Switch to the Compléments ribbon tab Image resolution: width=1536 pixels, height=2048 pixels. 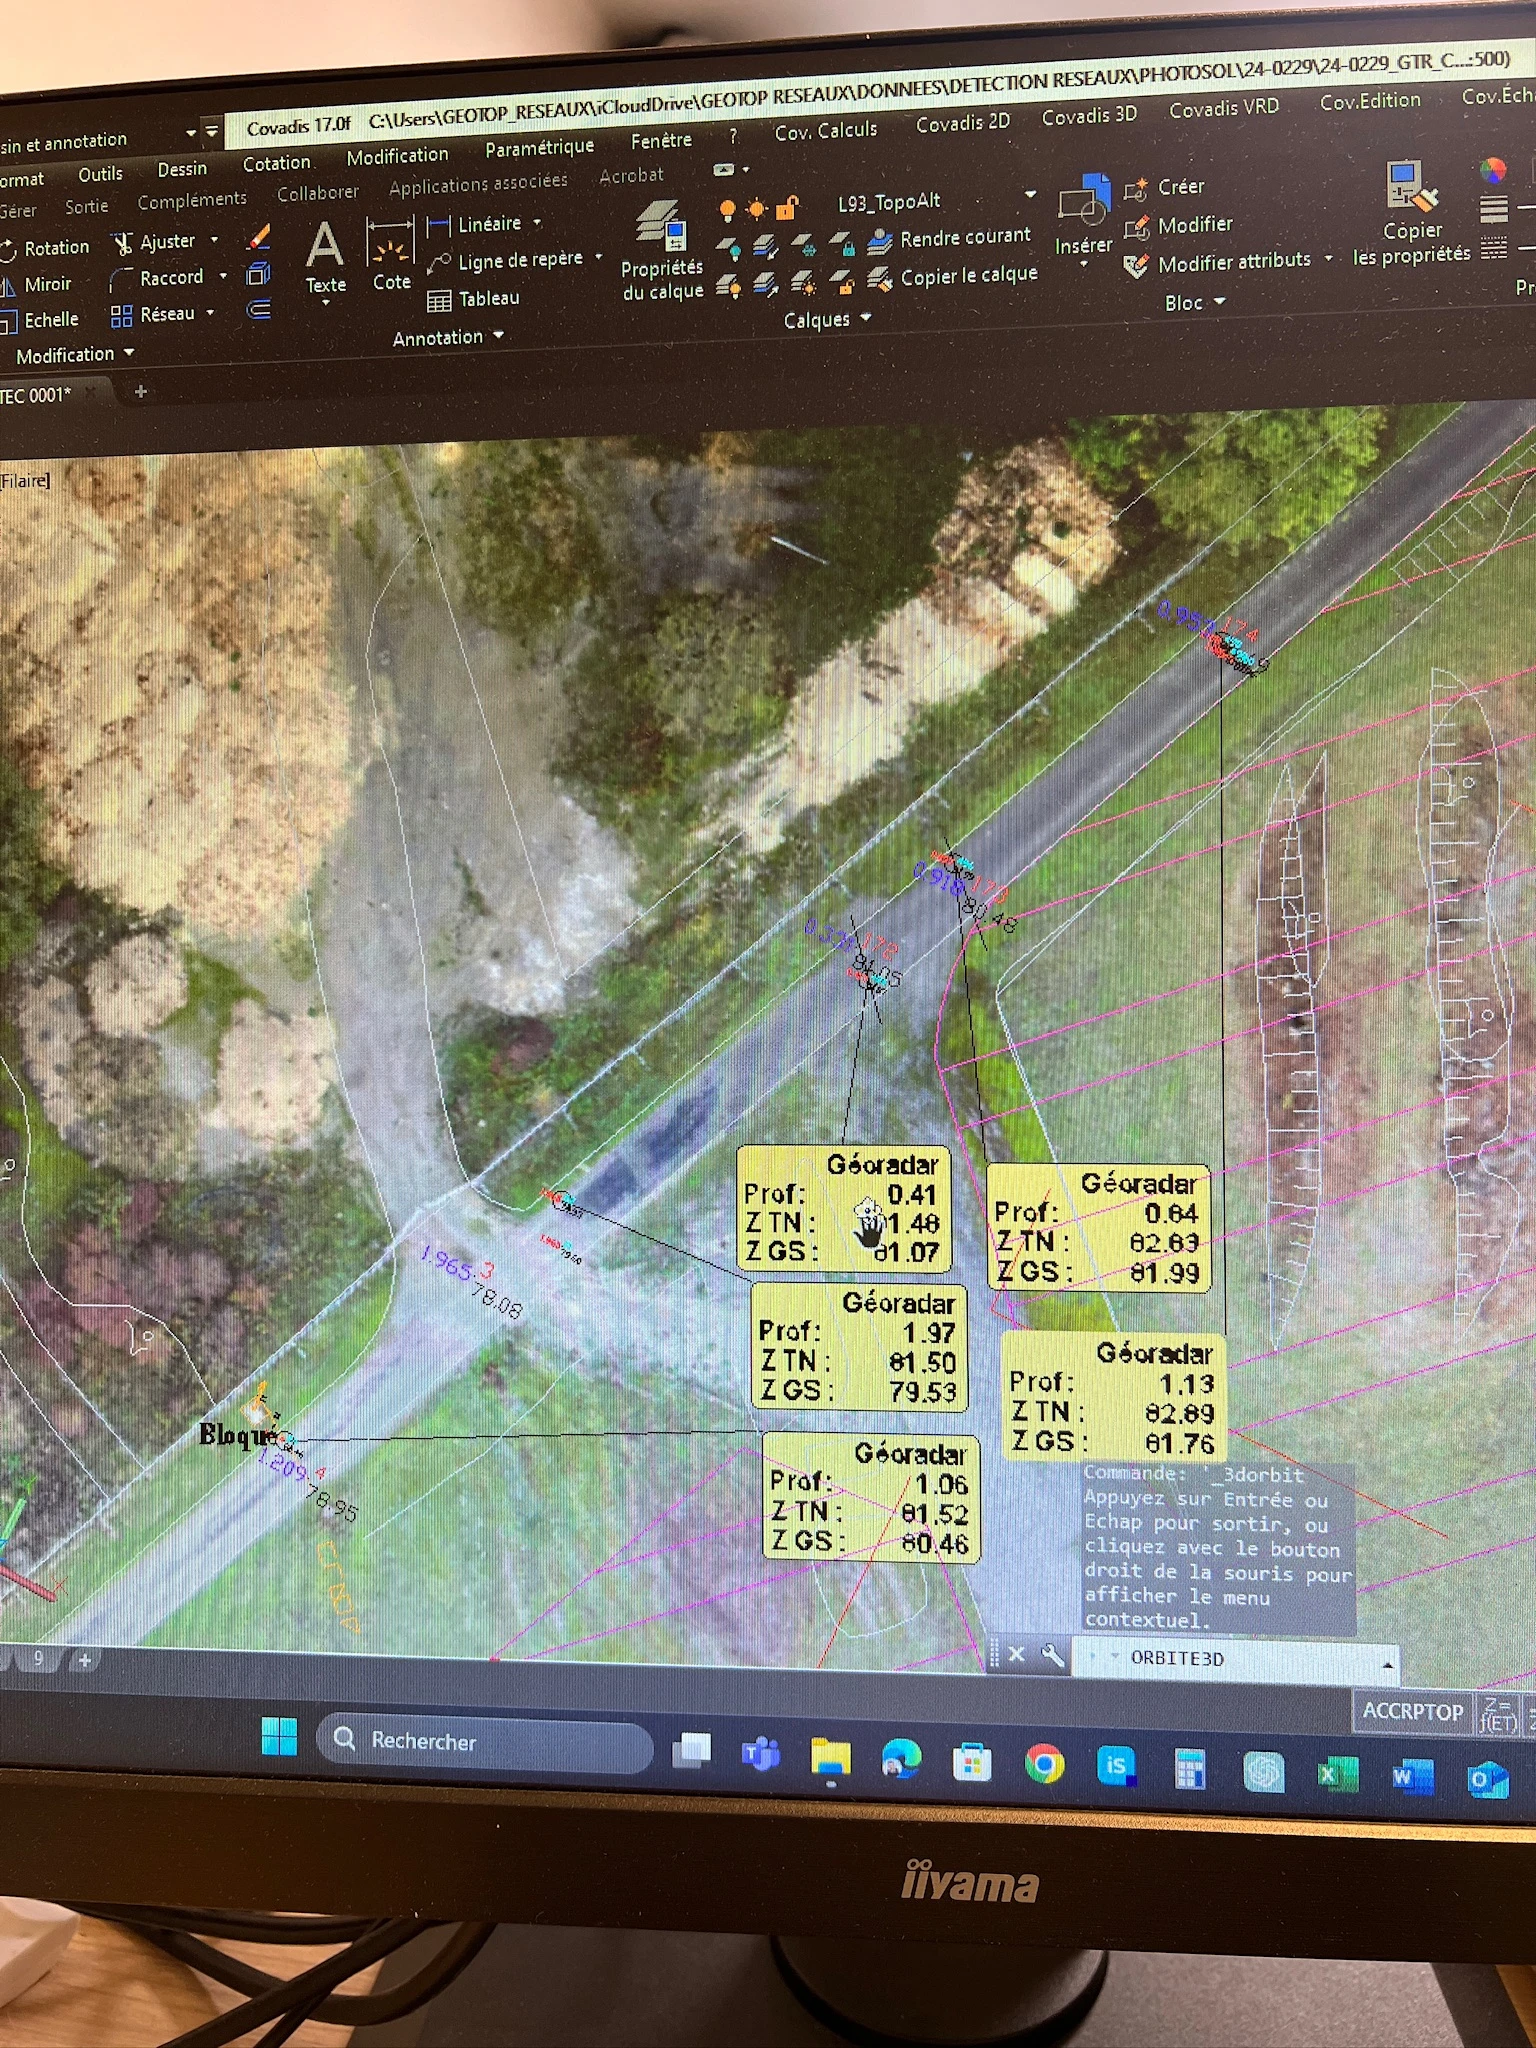(x=191, y=200)
